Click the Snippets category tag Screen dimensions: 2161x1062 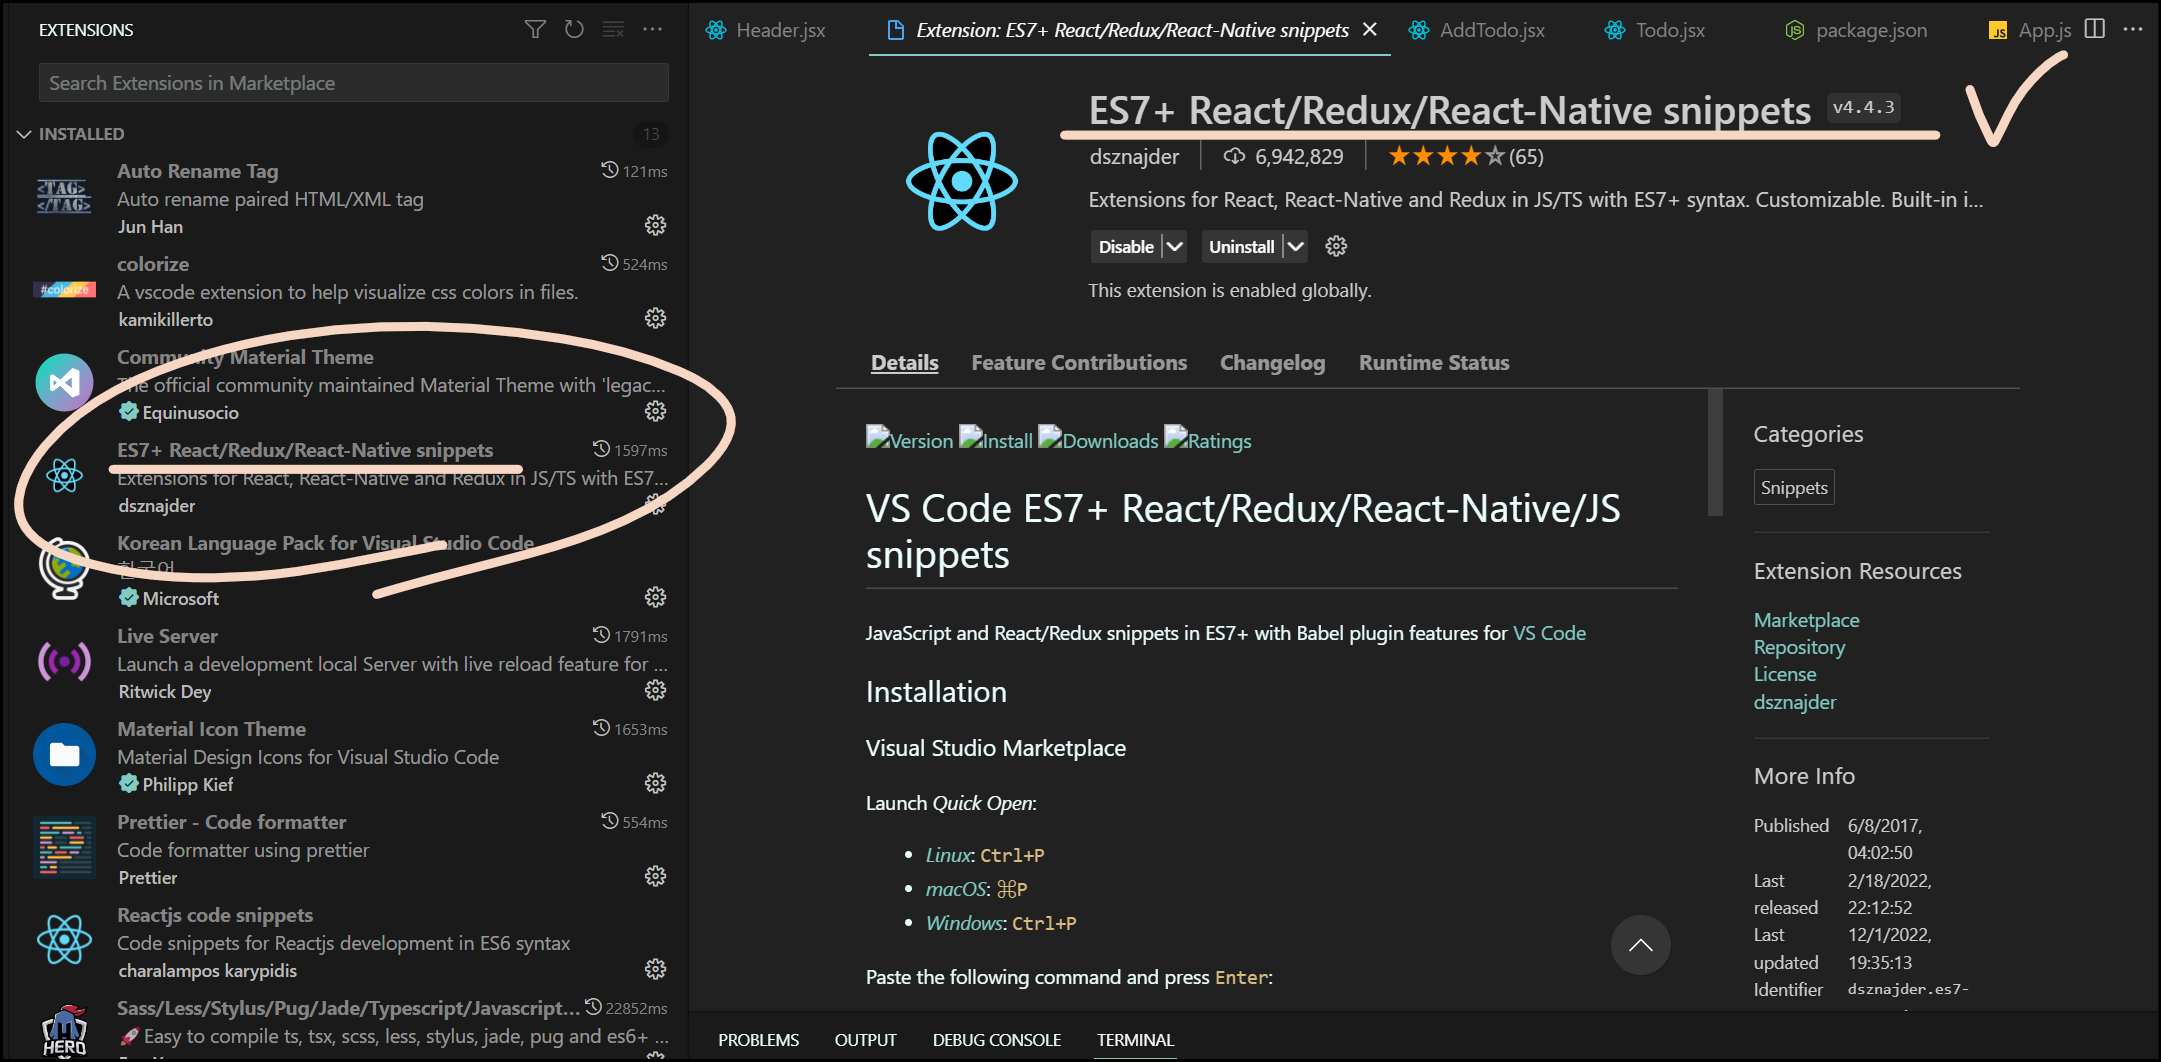point(1794,487)
